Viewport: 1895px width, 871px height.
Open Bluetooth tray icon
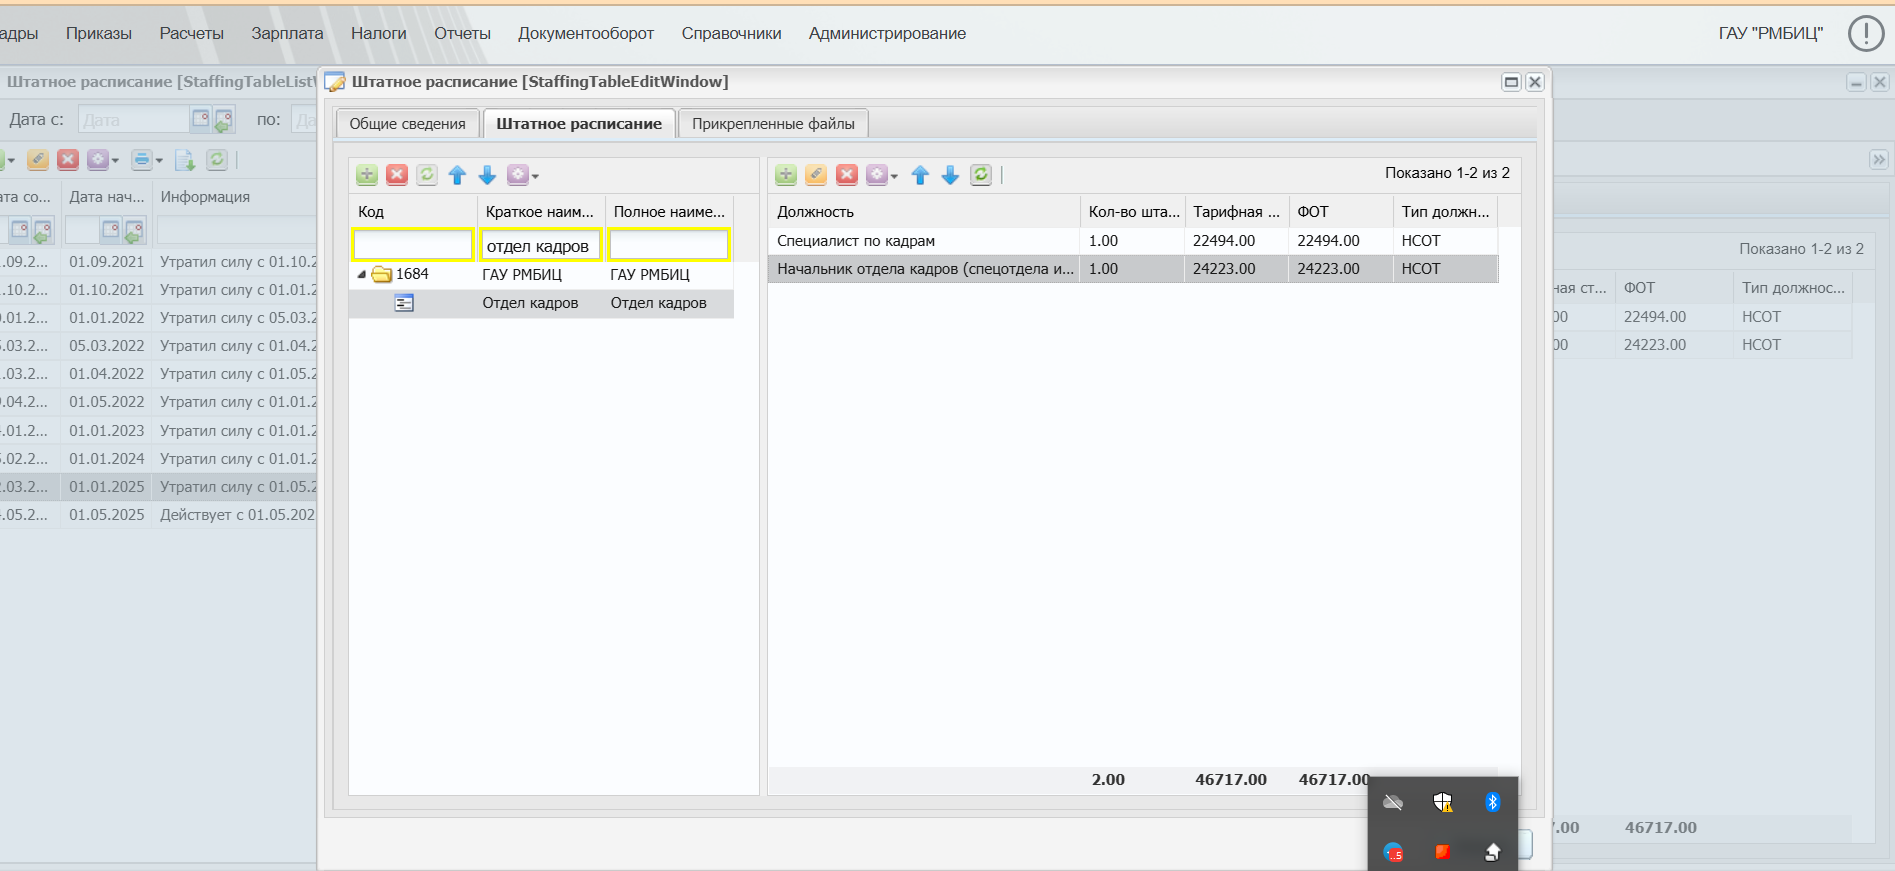[x=1492, y=802]
